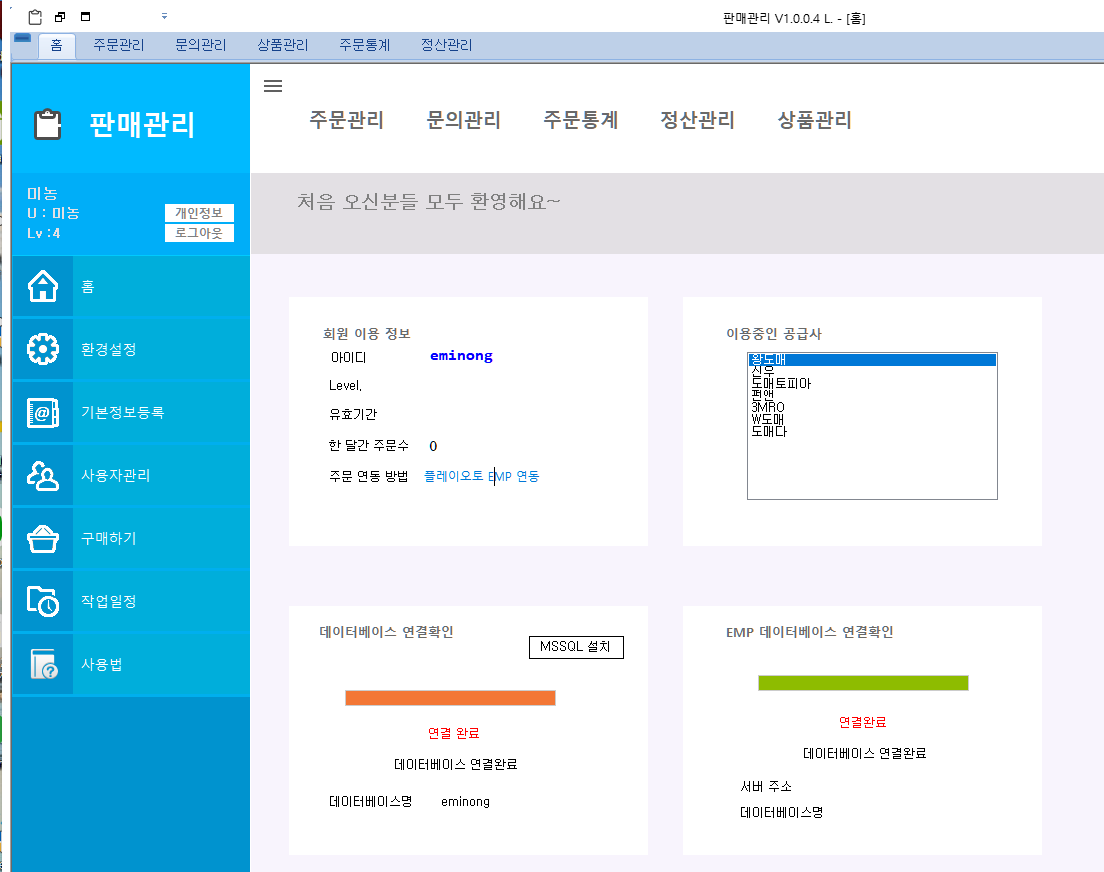Open 홈 from the sidebar label
Viewport: 1104px width, 872px height.
pos(88,287)
